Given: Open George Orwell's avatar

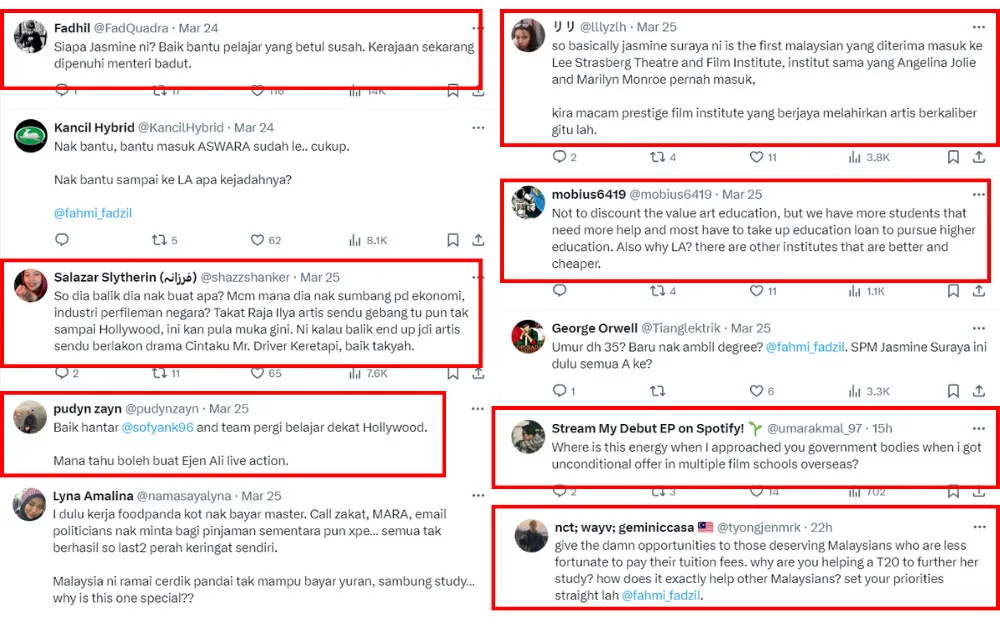Looking at the screenshot, I should pos(528,336).
